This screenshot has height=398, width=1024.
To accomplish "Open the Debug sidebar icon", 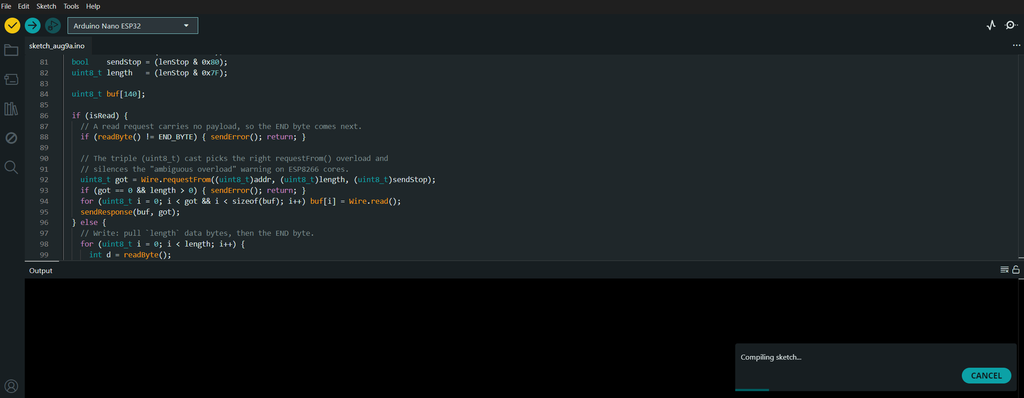I will coord(11,138).
